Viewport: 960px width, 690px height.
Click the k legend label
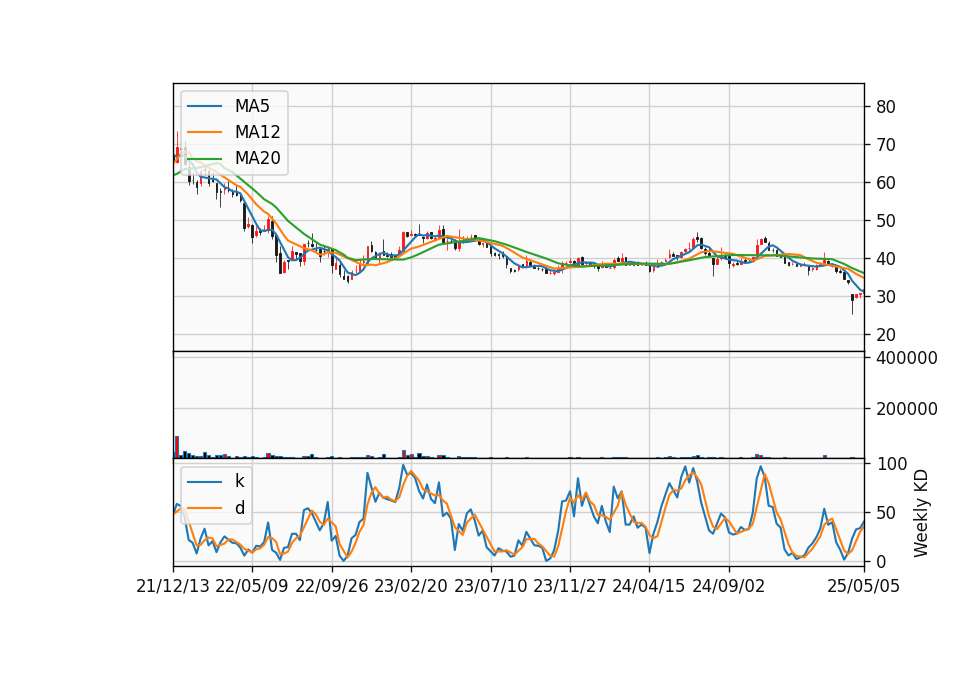(239, 481)
